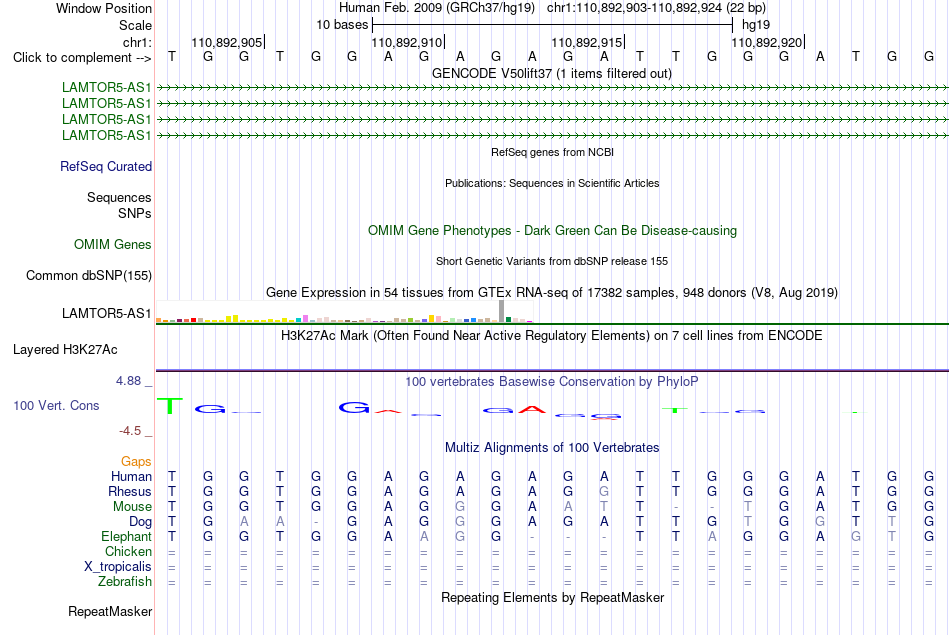
Task: Click the large green T in PhyloP conservation logo
Action: [x=170, y=406]
